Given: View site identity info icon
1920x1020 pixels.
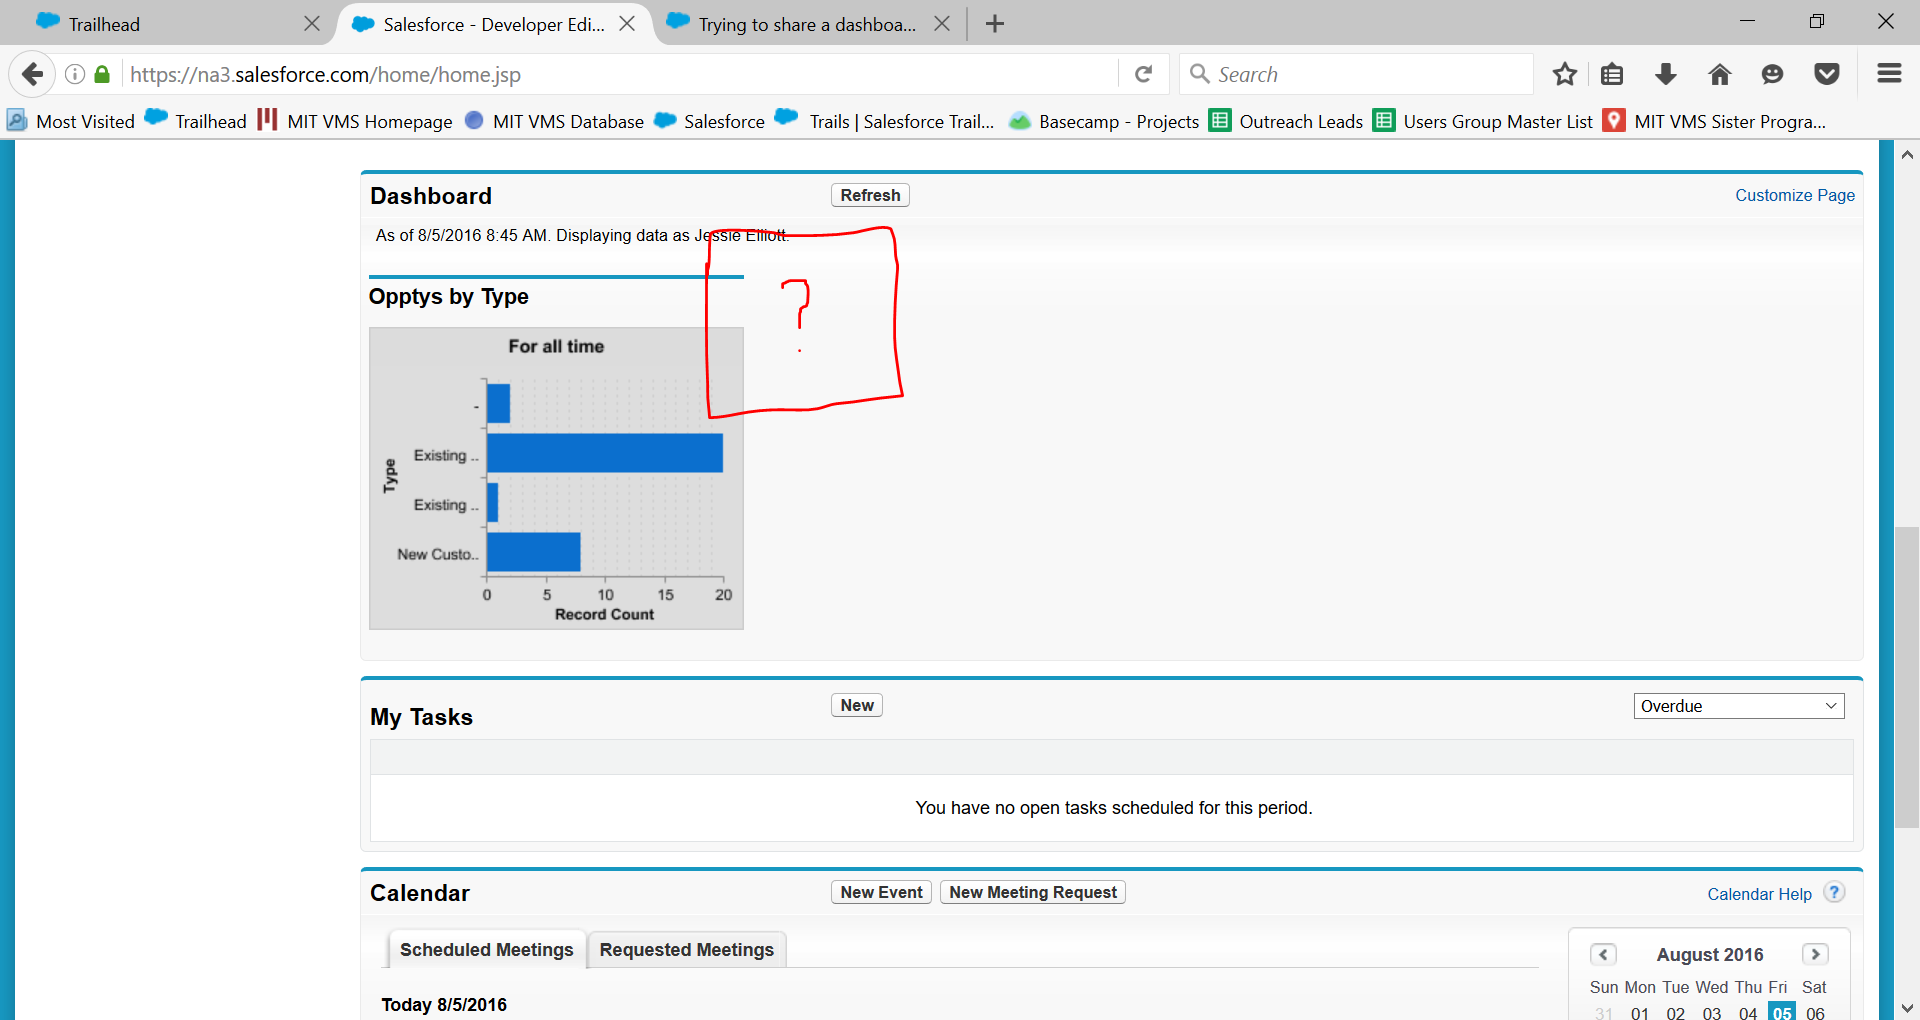Looking at the screenshot, I should pos(75,74).
